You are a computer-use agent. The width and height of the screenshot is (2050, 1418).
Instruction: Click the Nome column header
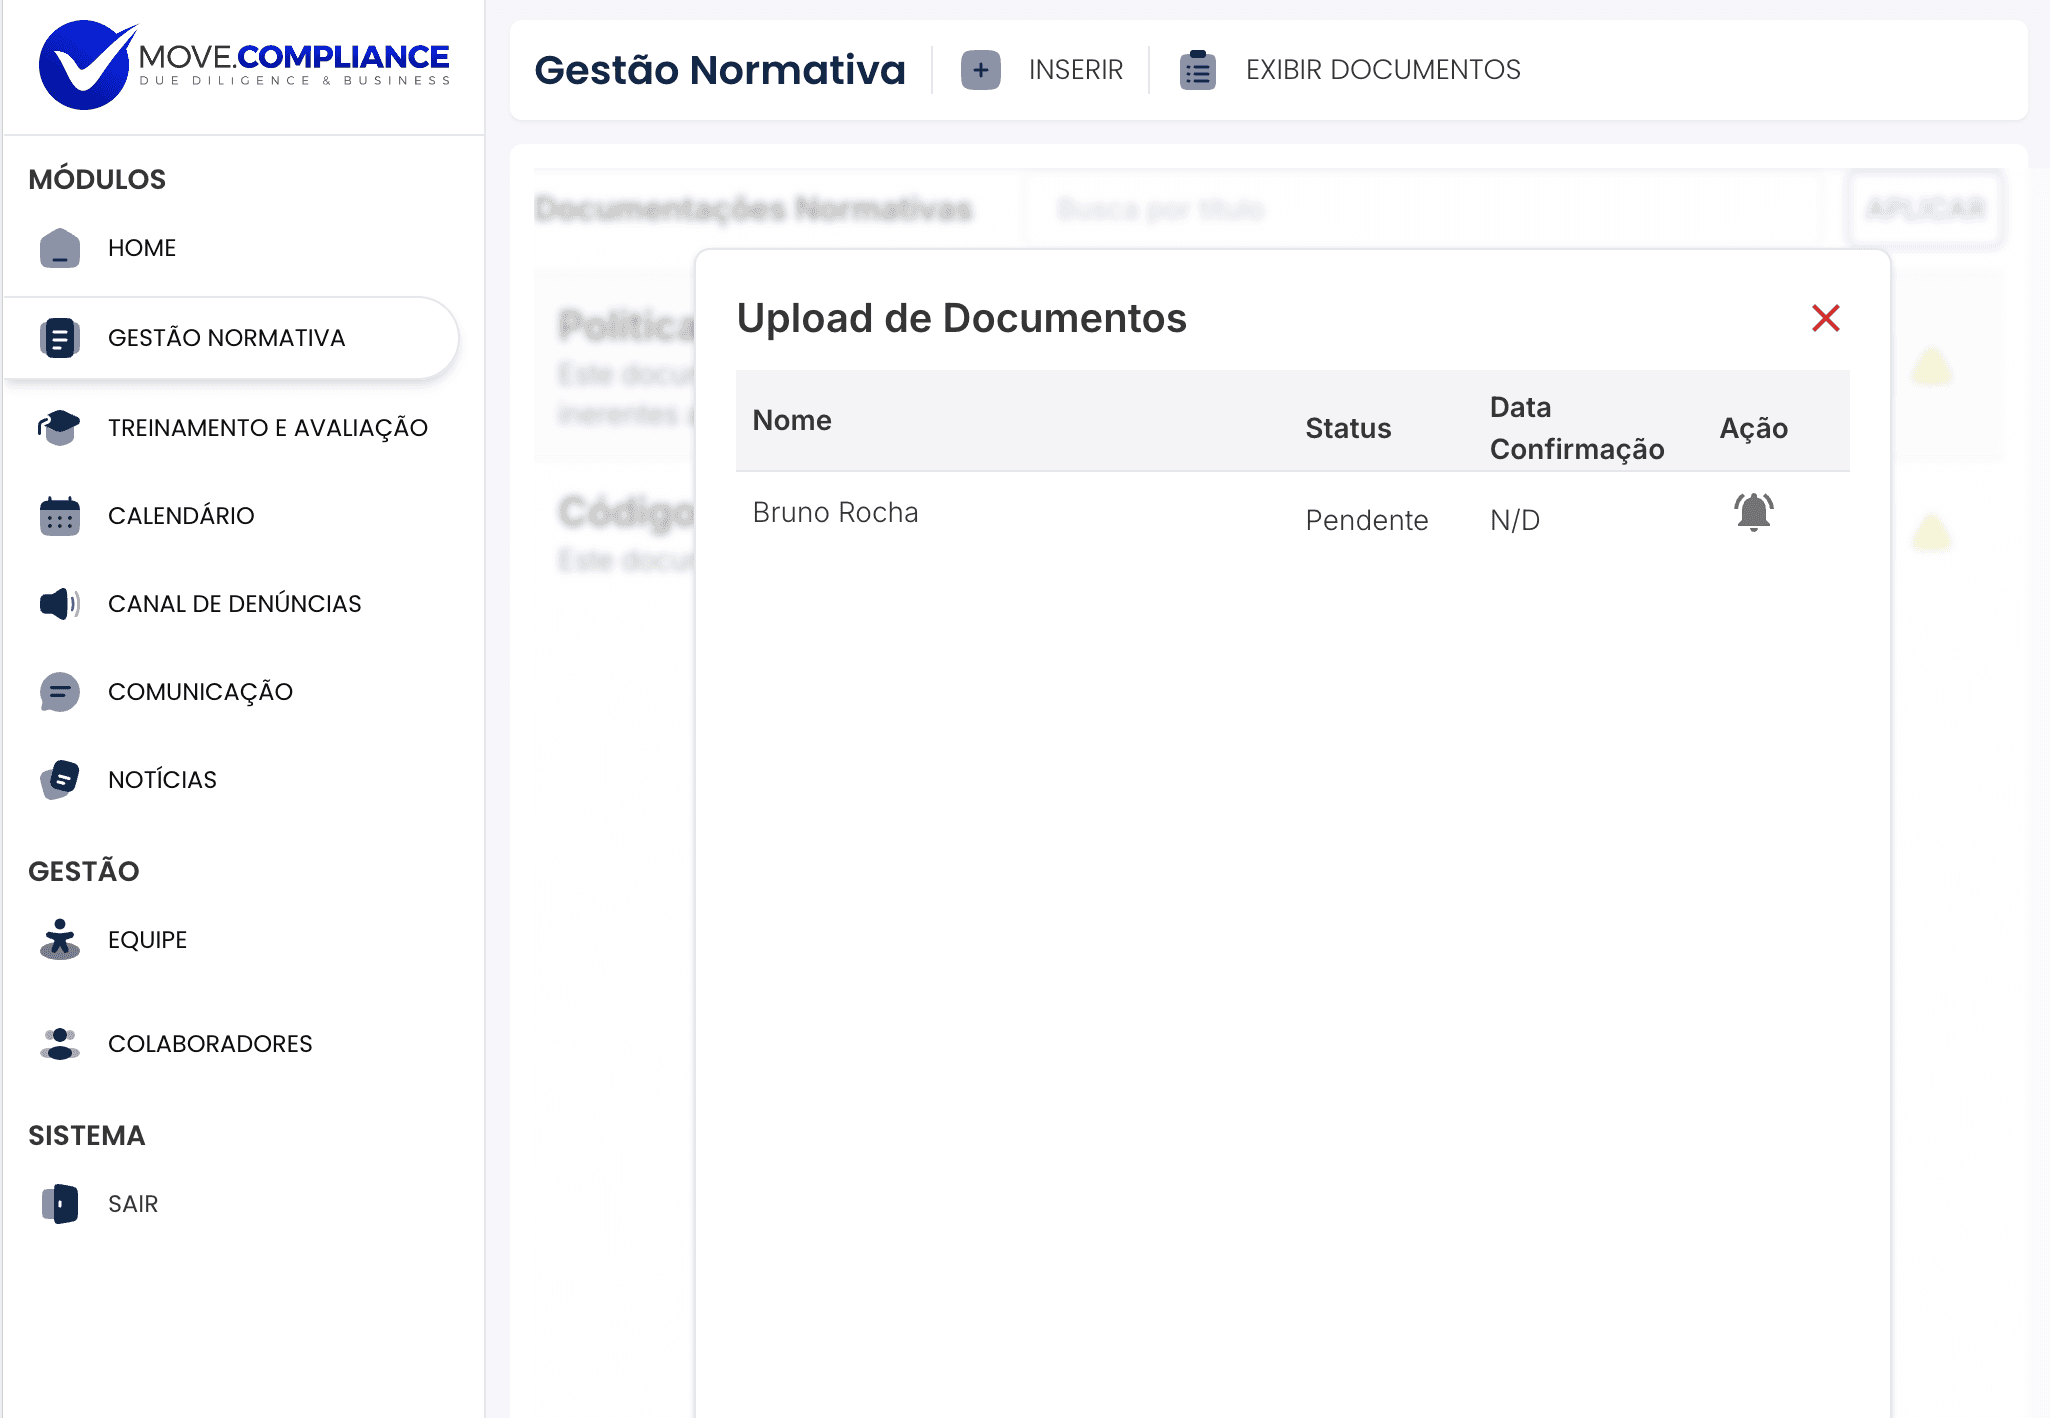(x=792, y=420)
